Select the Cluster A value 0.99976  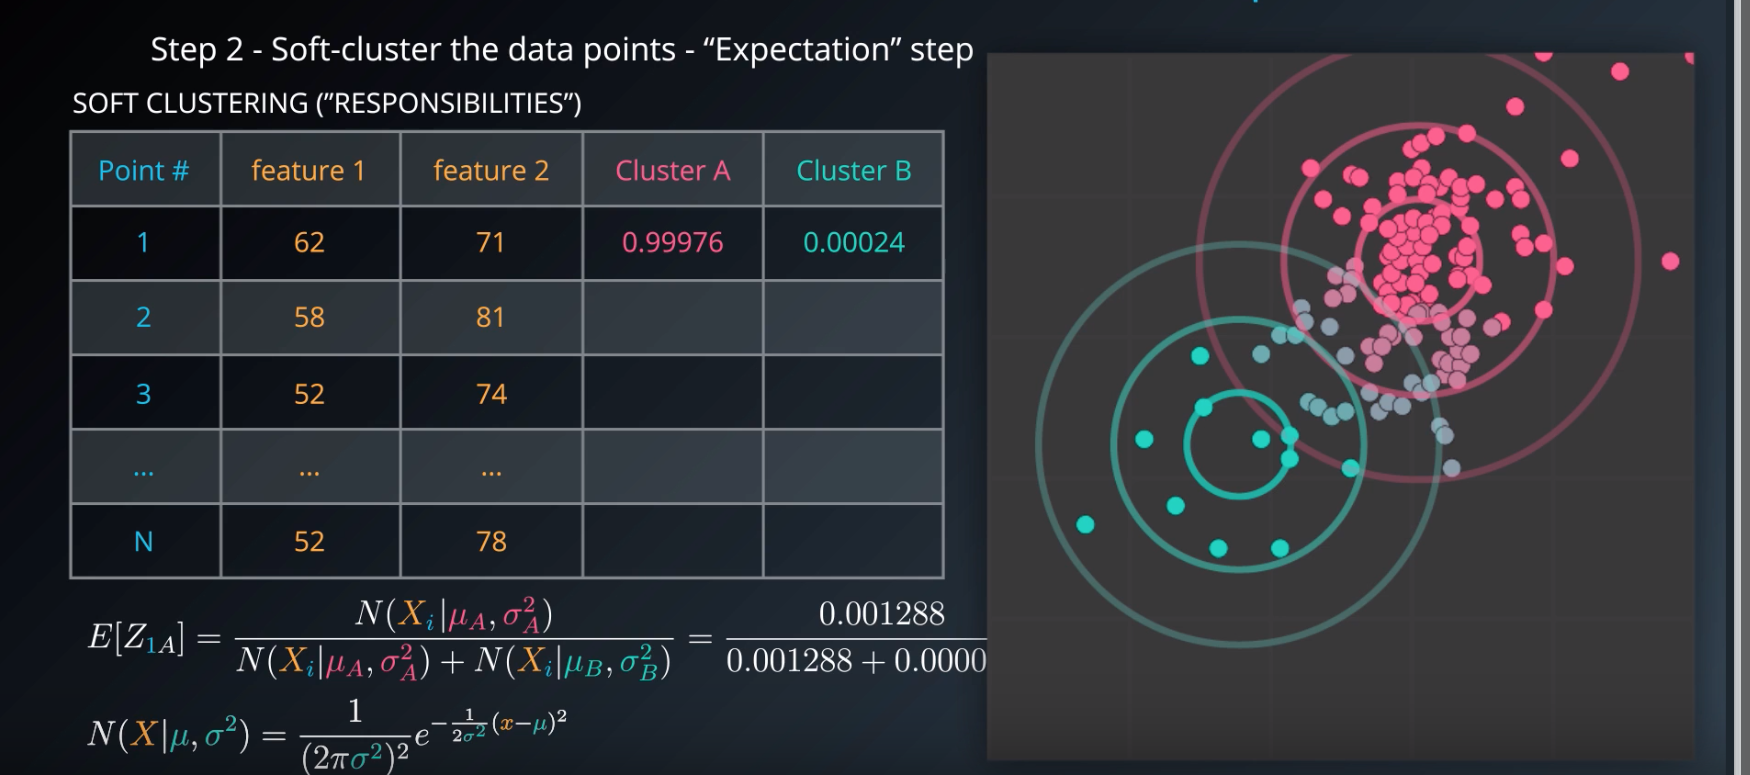coord(672,243)
